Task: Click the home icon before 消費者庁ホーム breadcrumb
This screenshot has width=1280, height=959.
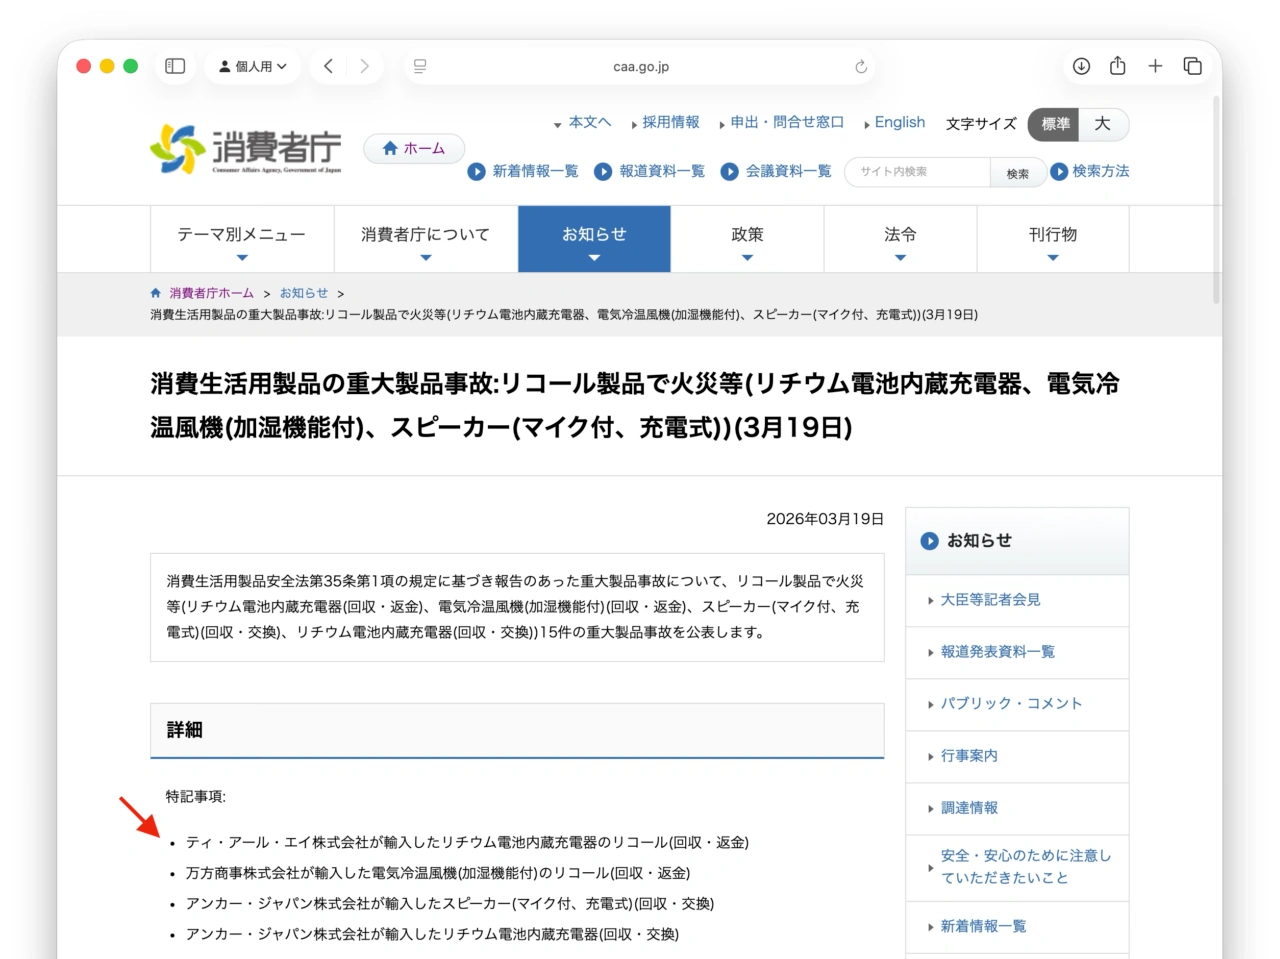Action: tap(156, 292)
